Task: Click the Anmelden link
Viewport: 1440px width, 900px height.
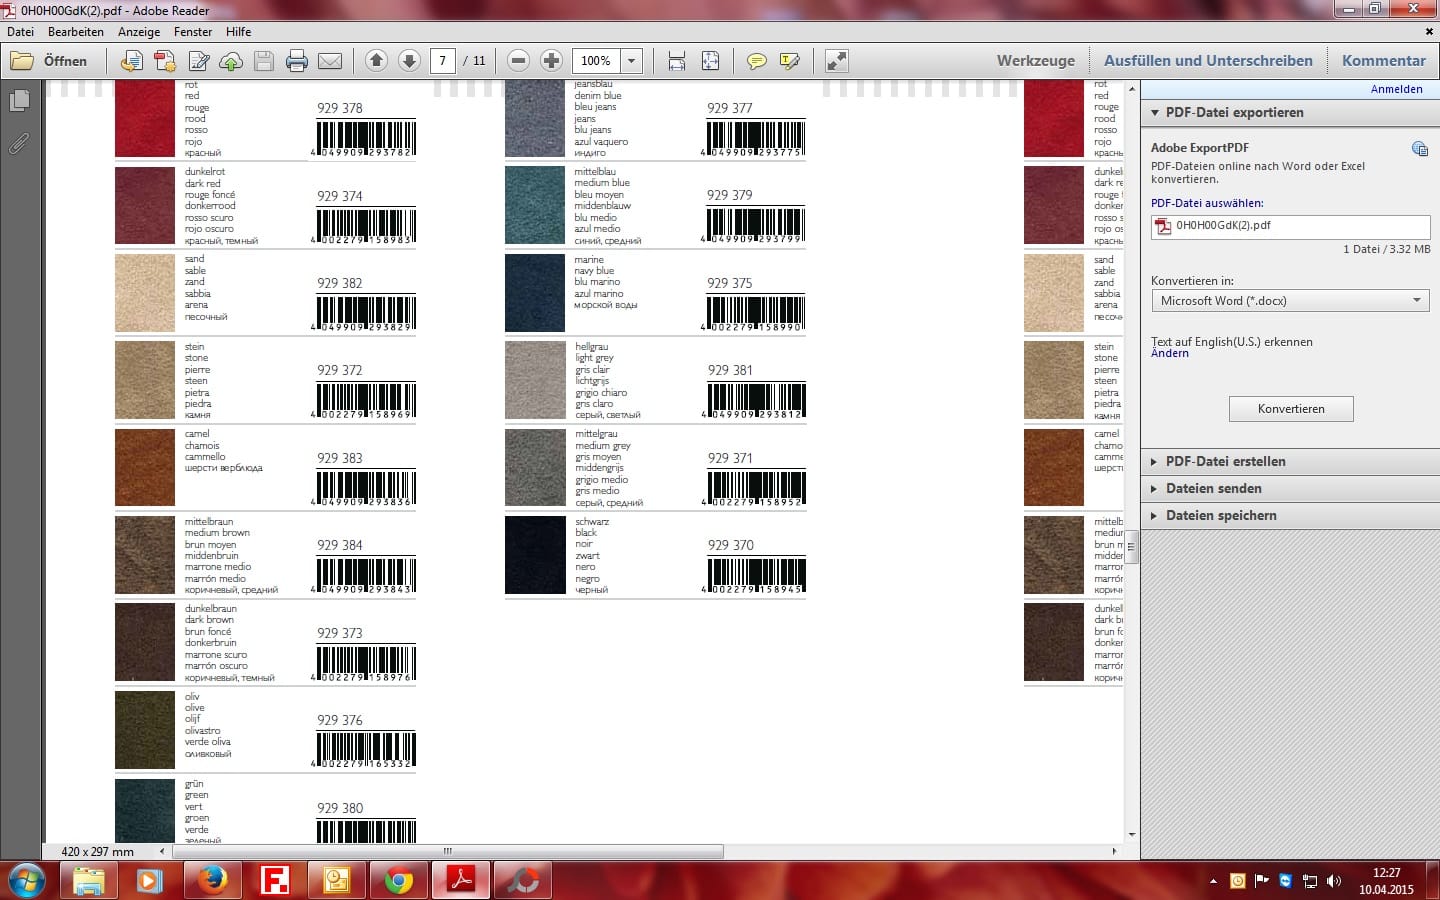Action: point(1396,89)
